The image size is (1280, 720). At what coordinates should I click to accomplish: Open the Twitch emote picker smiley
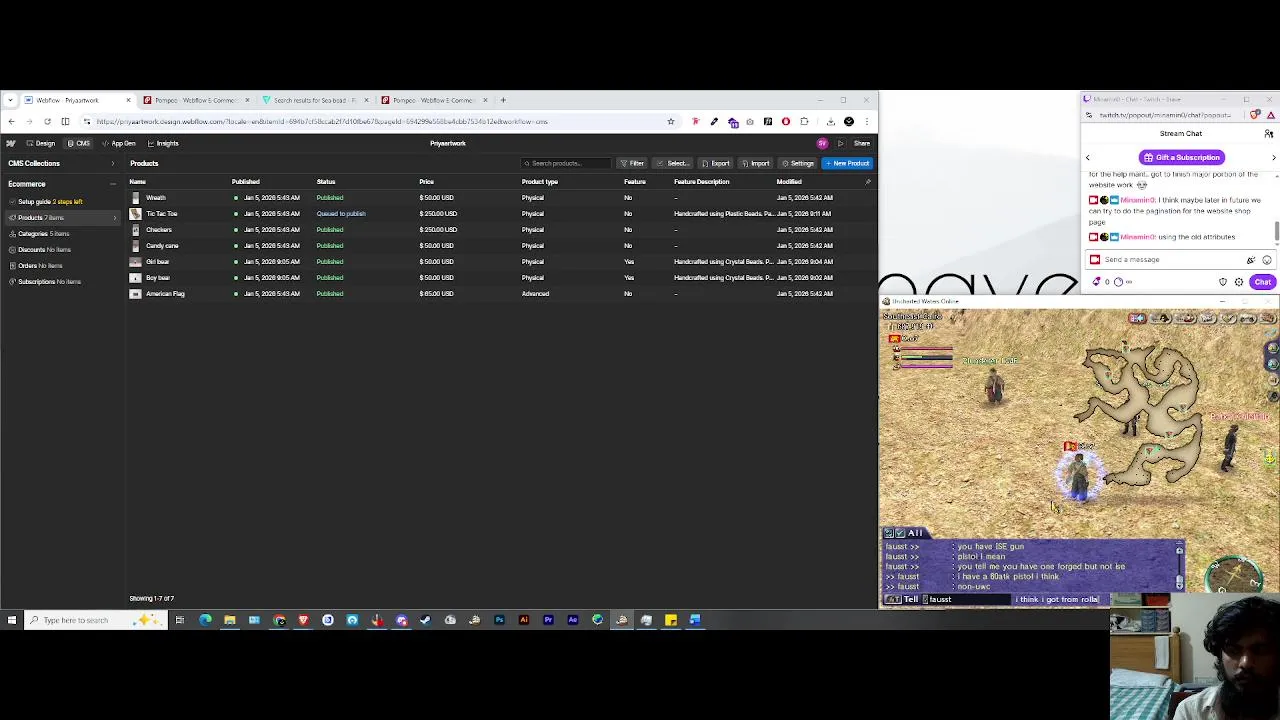click(x=1266, y=260)
